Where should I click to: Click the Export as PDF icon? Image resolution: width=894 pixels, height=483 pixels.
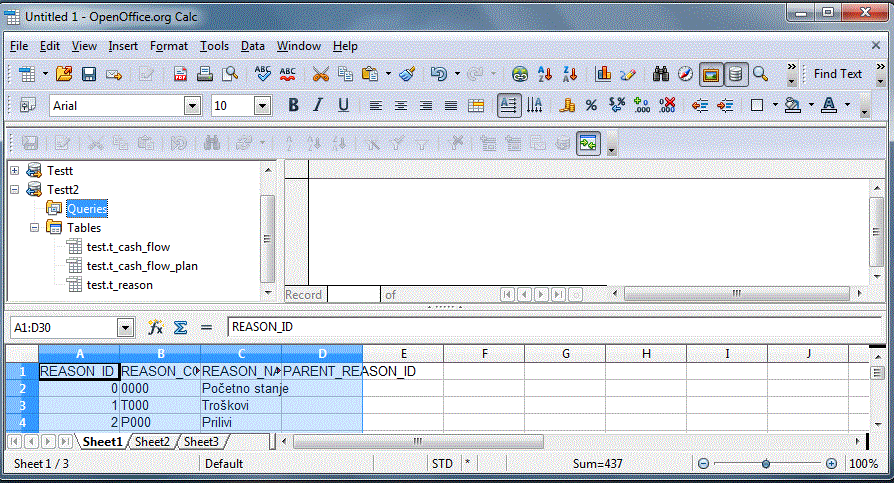[x=181, y=74]
